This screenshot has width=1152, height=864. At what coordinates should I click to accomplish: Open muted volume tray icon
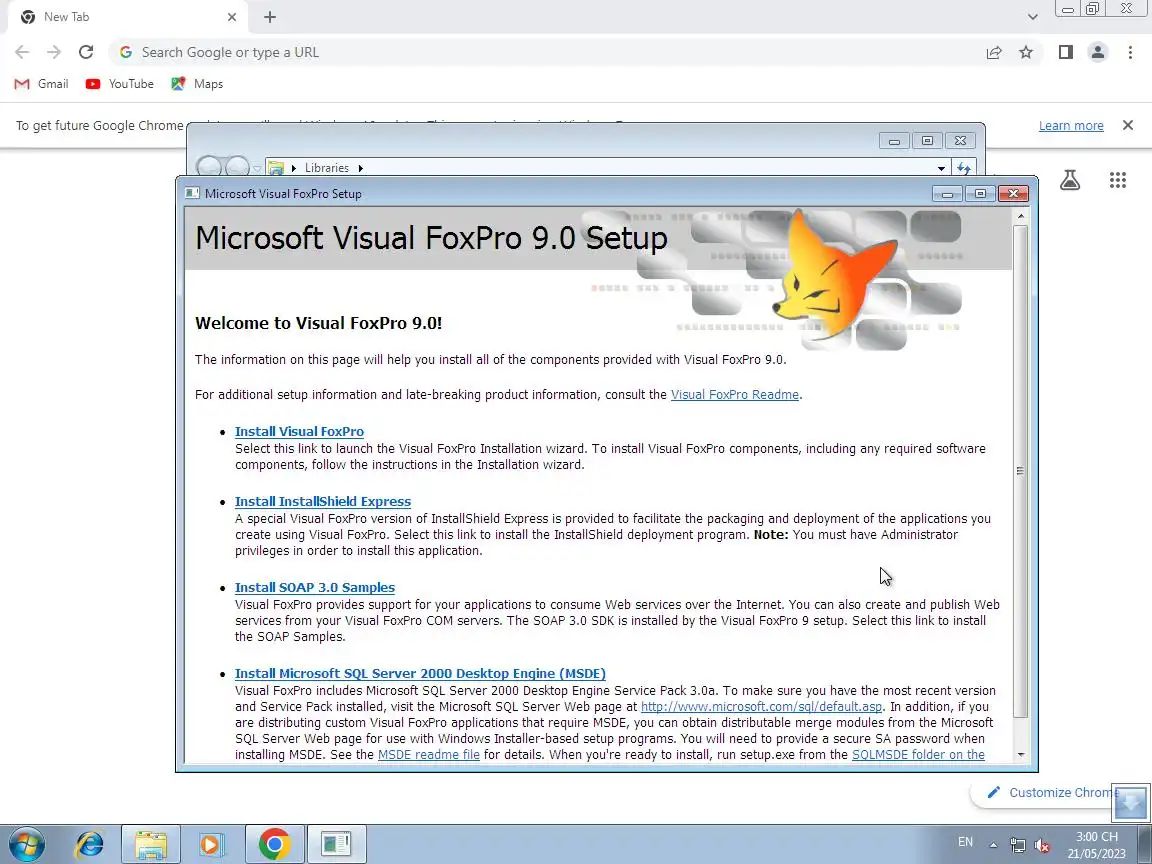[x=1041, y=846]
